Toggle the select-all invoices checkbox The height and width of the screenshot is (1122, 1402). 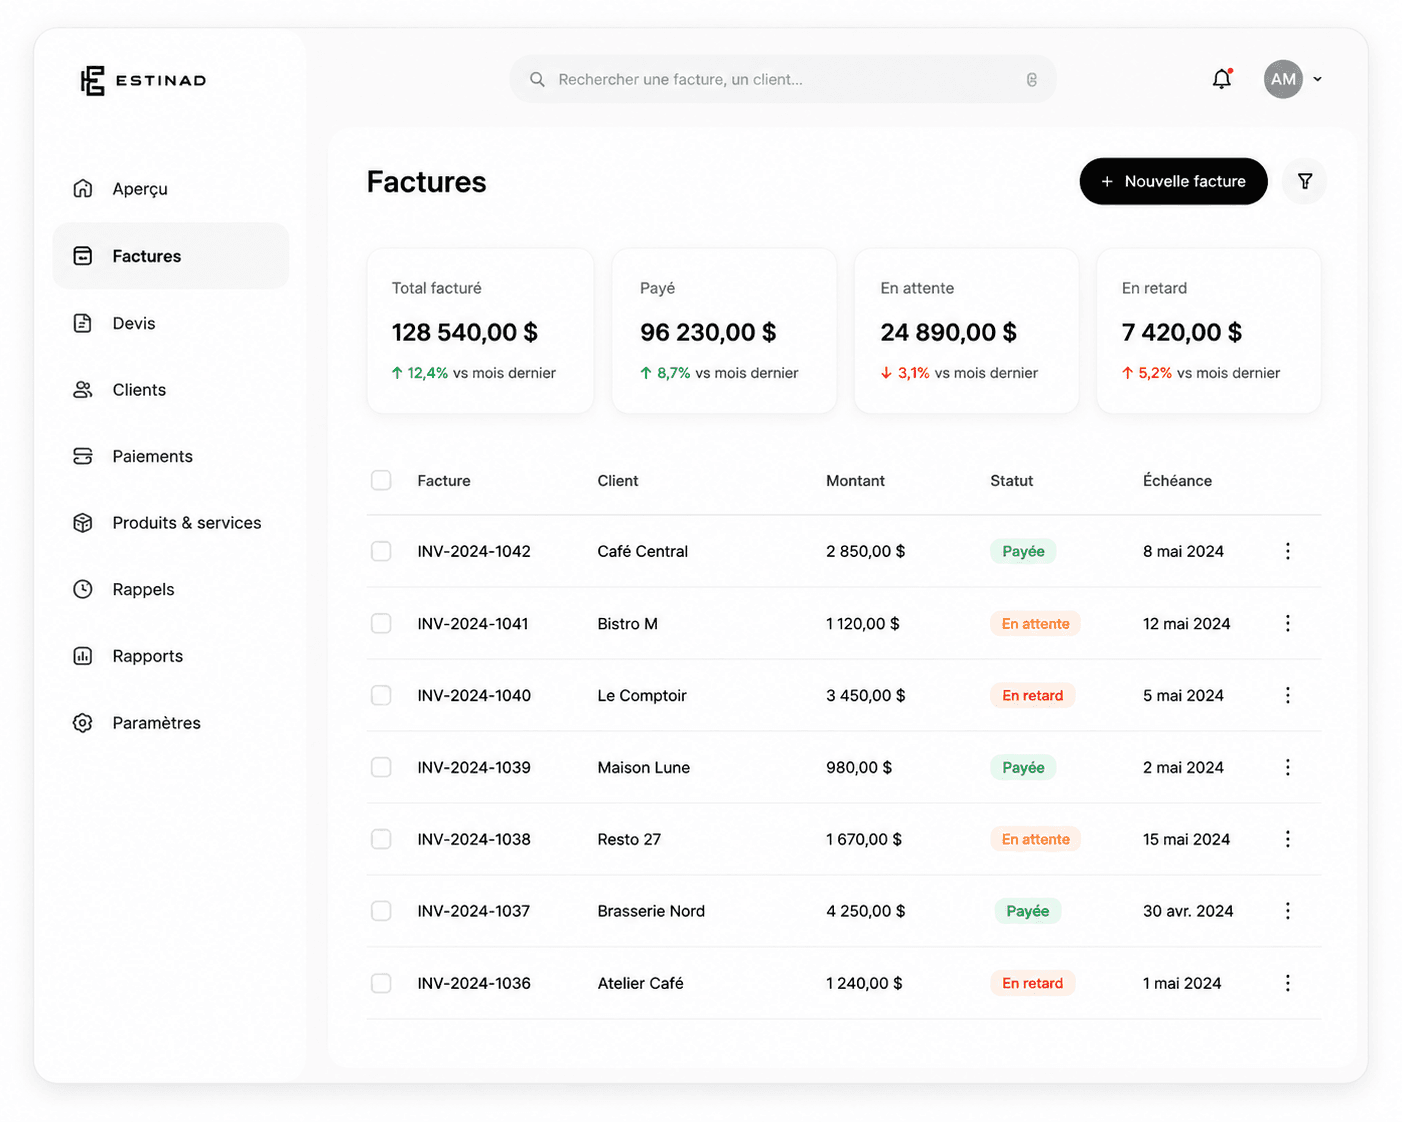[381, 480]
